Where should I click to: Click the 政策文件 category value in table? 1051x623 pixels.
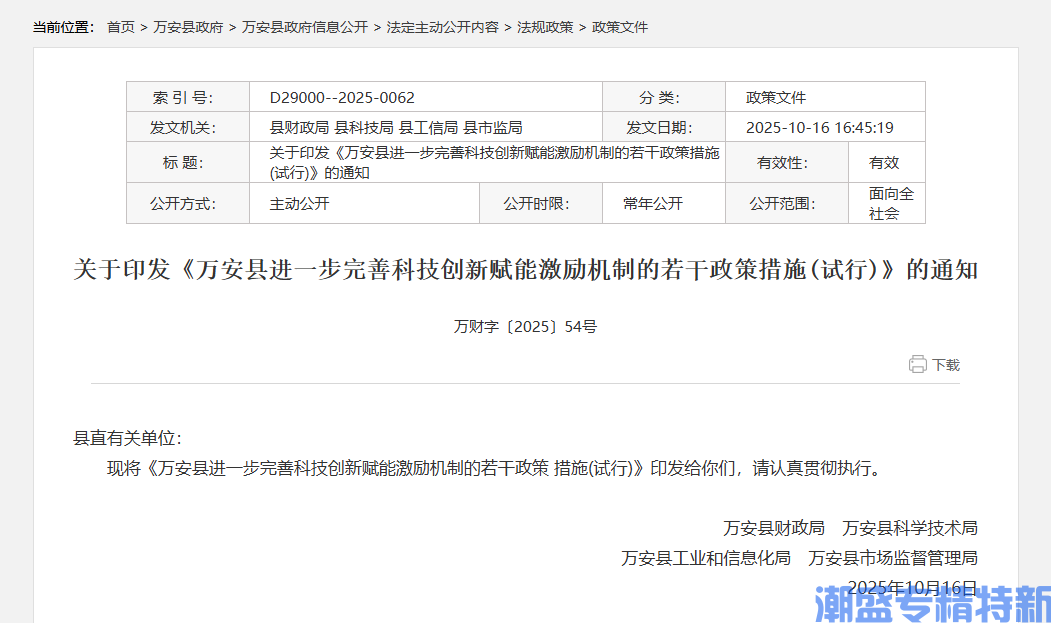tap(776, 98)
